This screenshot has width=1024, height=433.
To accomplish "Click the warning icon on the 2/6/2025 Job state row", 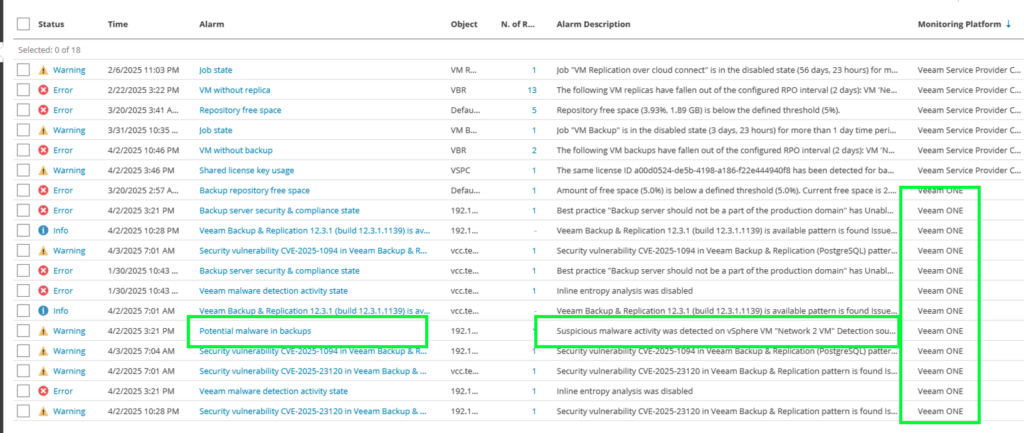I will [43, 70].
